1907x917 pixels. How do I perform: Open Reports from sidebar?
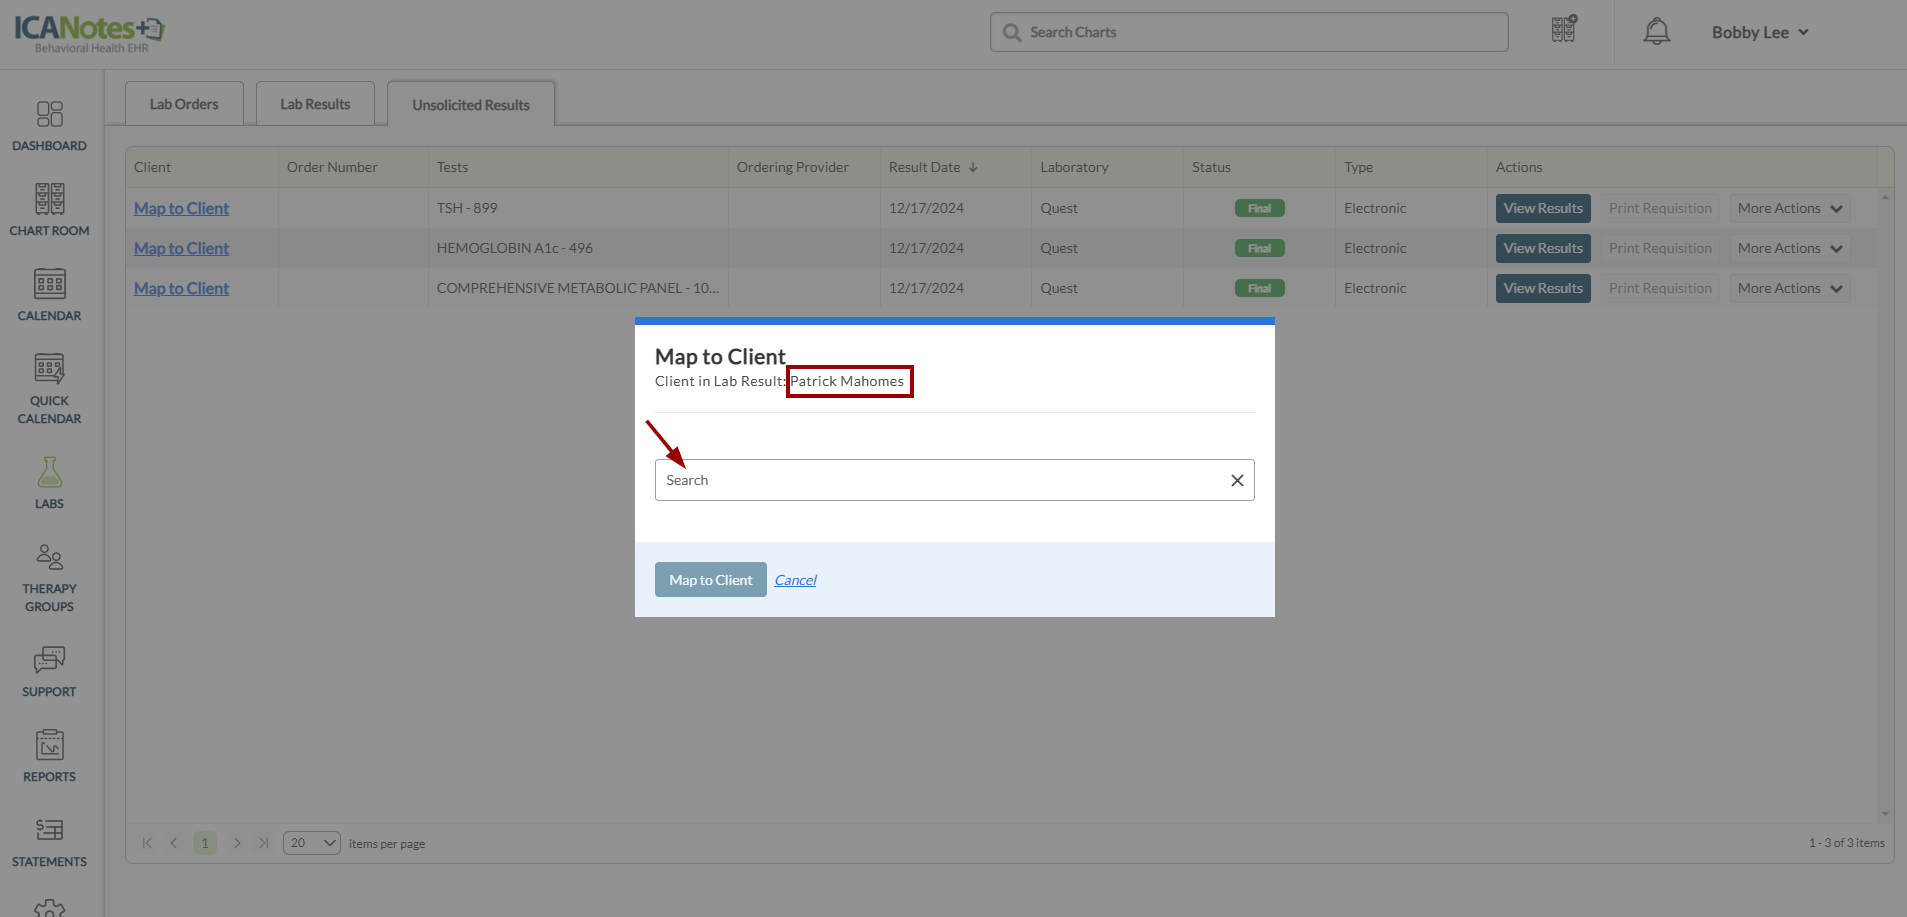(49, 755)
